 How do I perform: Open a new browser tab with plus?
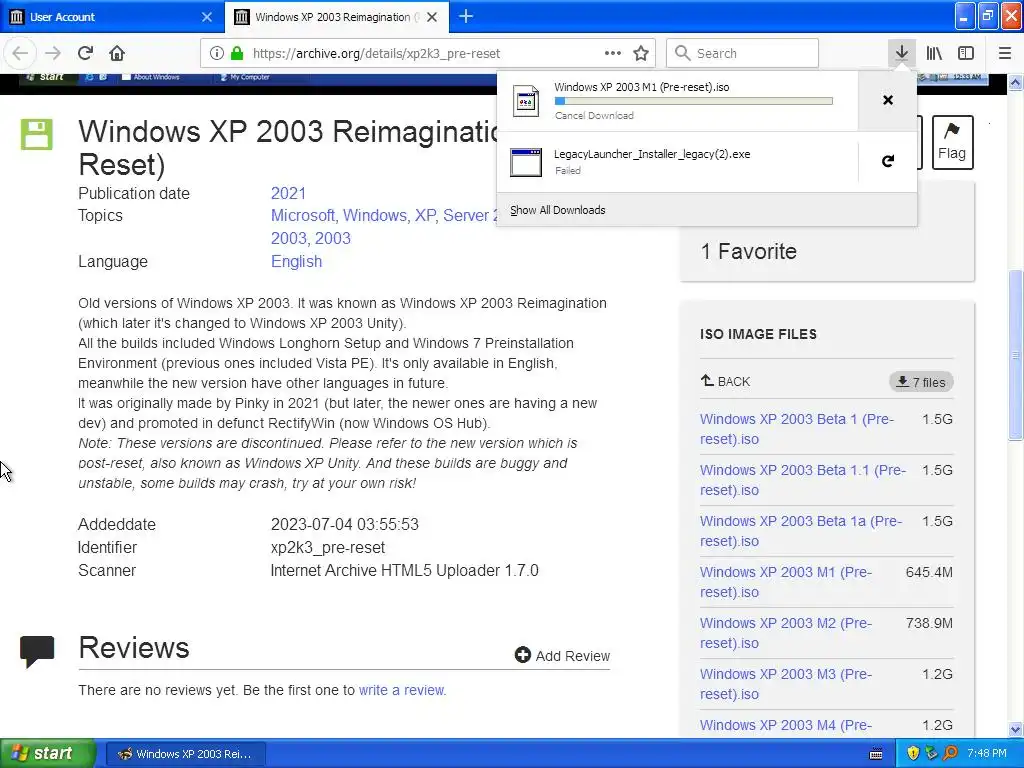(x=466, y=16)
